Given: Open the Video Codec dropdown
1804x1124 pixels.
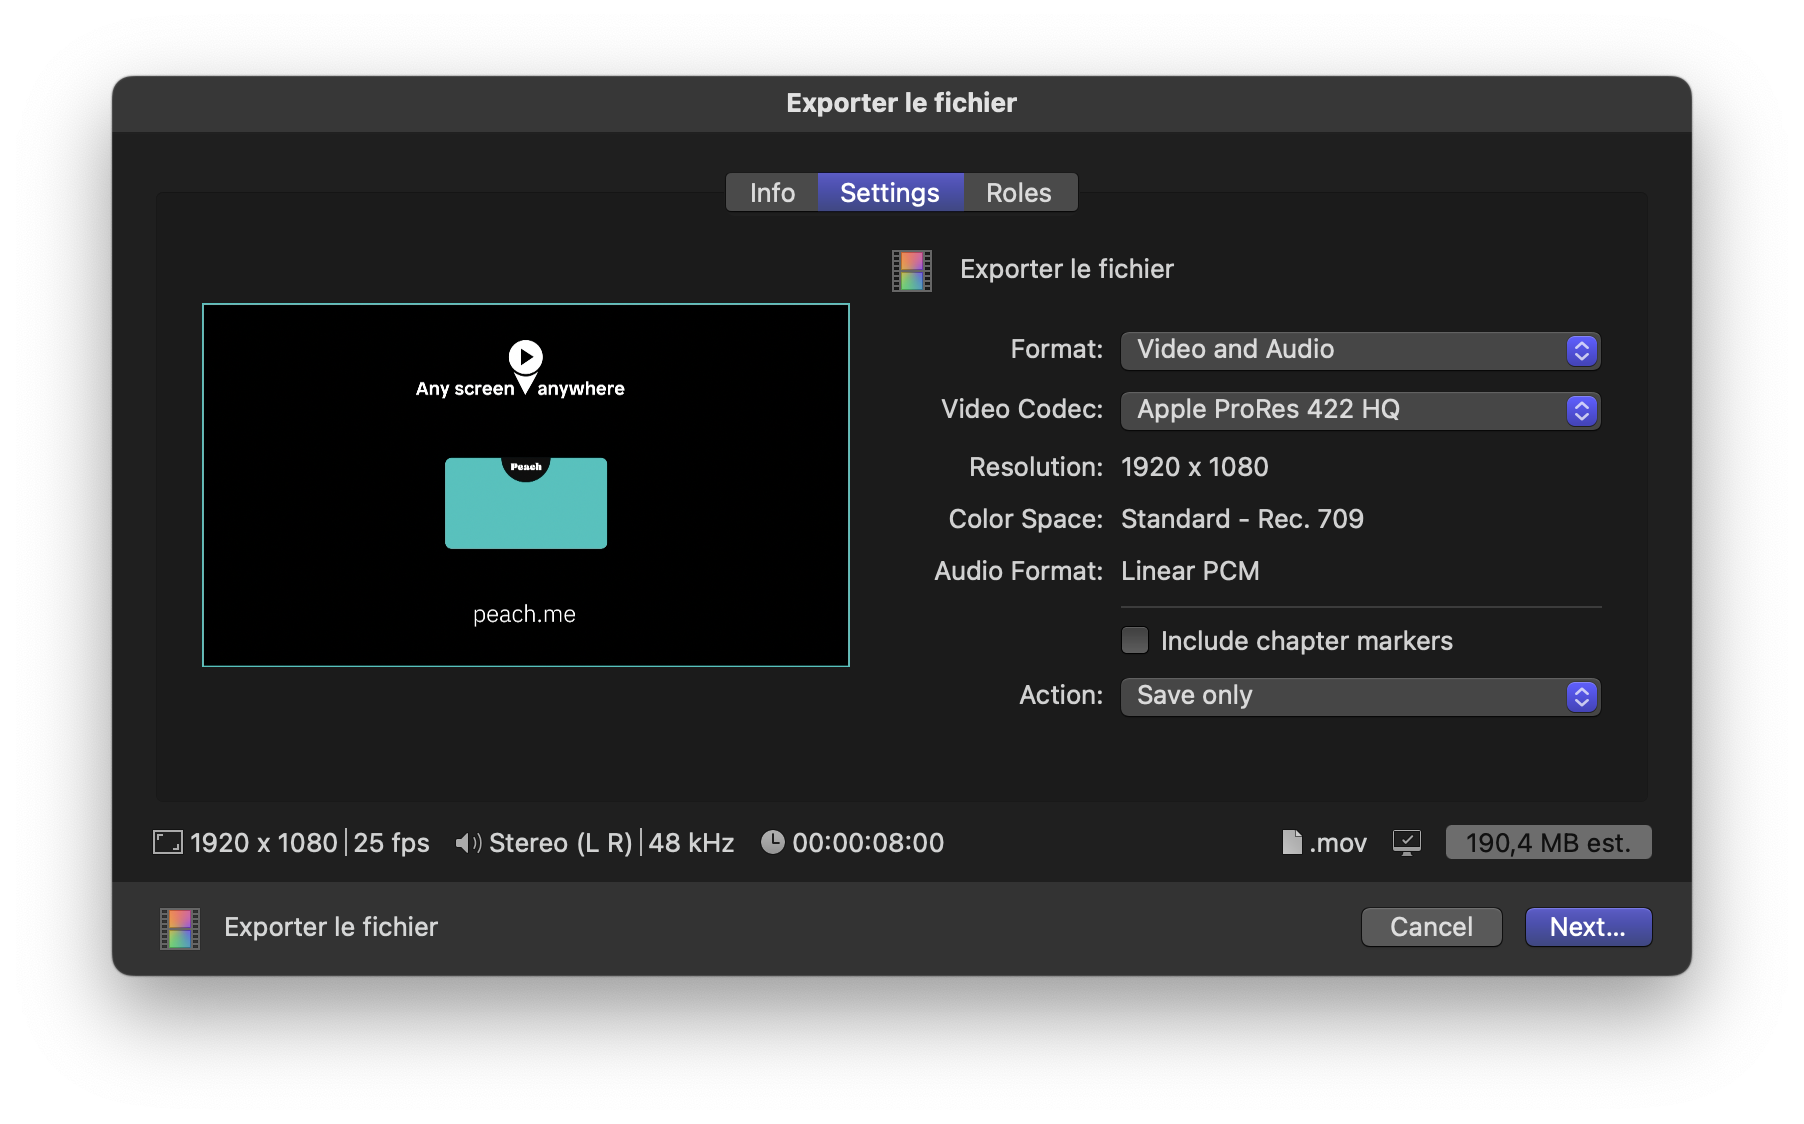Looking at the screenshot, I should point(1360,410).
